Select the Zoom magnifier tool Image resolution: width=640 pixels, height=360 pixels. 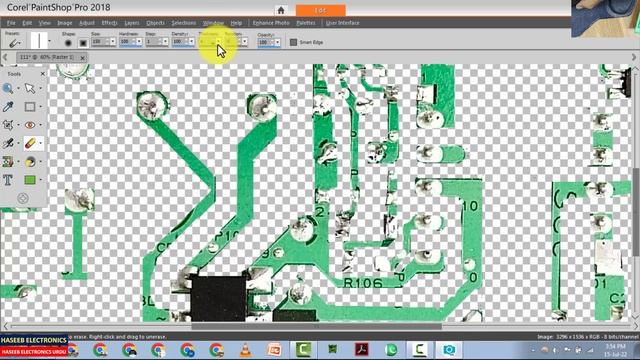tap(8, 88)
